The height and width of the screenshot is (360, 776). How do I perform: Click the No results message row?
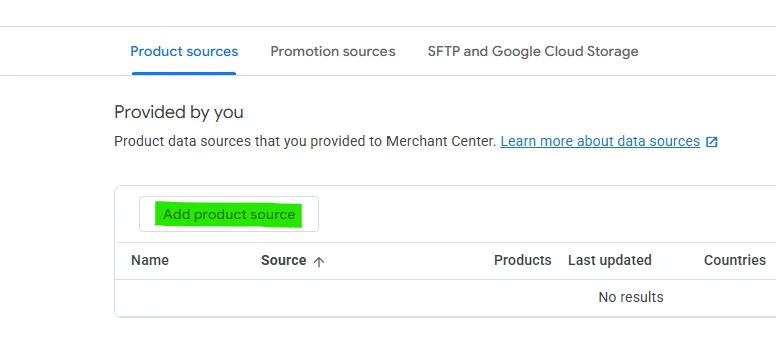click(x=631, y=297)
